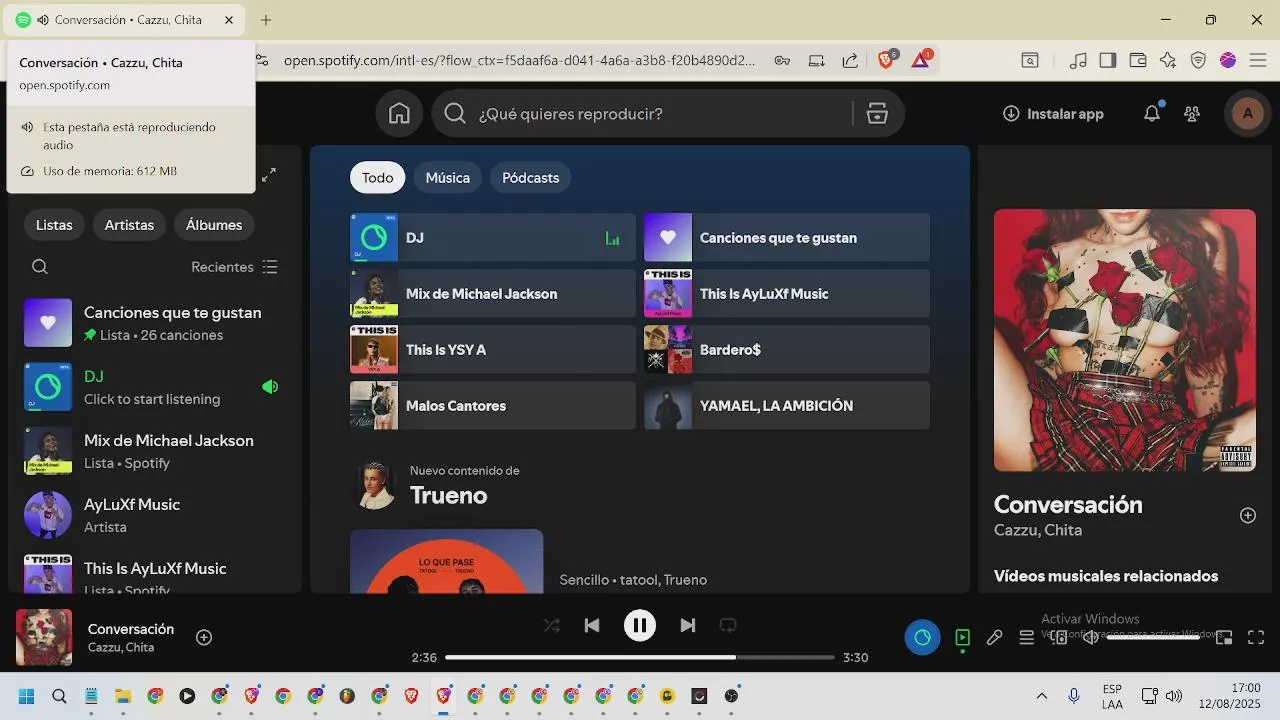Open Brave hamburger menu
Viewport: 1280px width, 720px height.
pyautogui.click(x=1259, y=60)
